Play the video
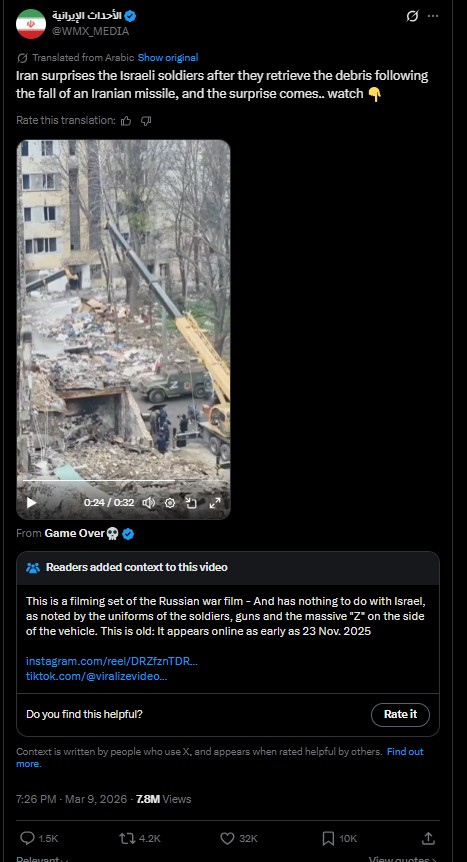This screenshot has height=862, width=467. [x=31, y=502]
